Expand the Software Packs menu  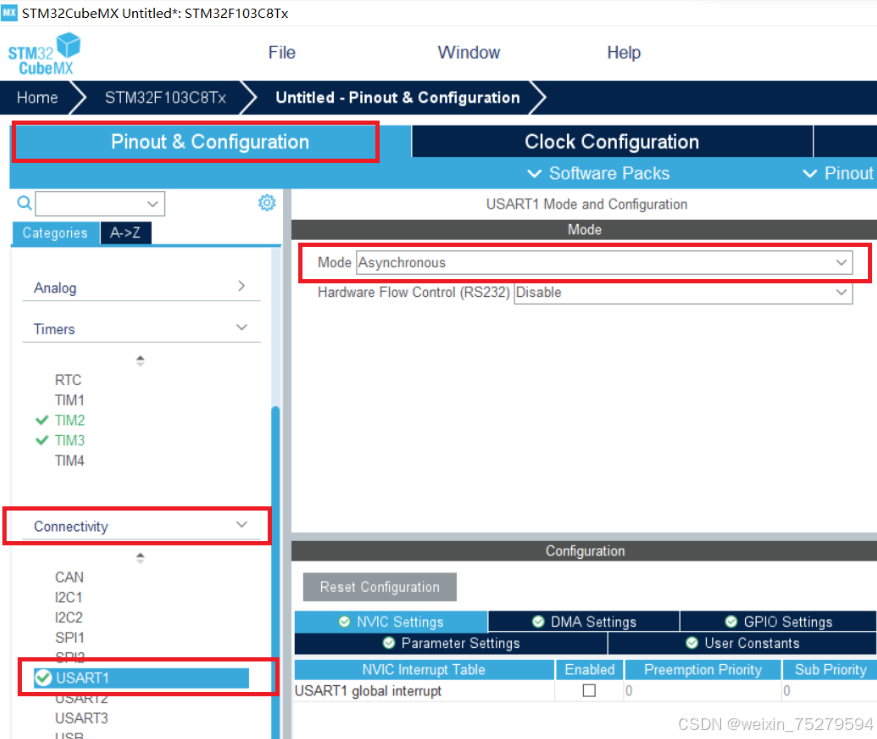(598, 173)
